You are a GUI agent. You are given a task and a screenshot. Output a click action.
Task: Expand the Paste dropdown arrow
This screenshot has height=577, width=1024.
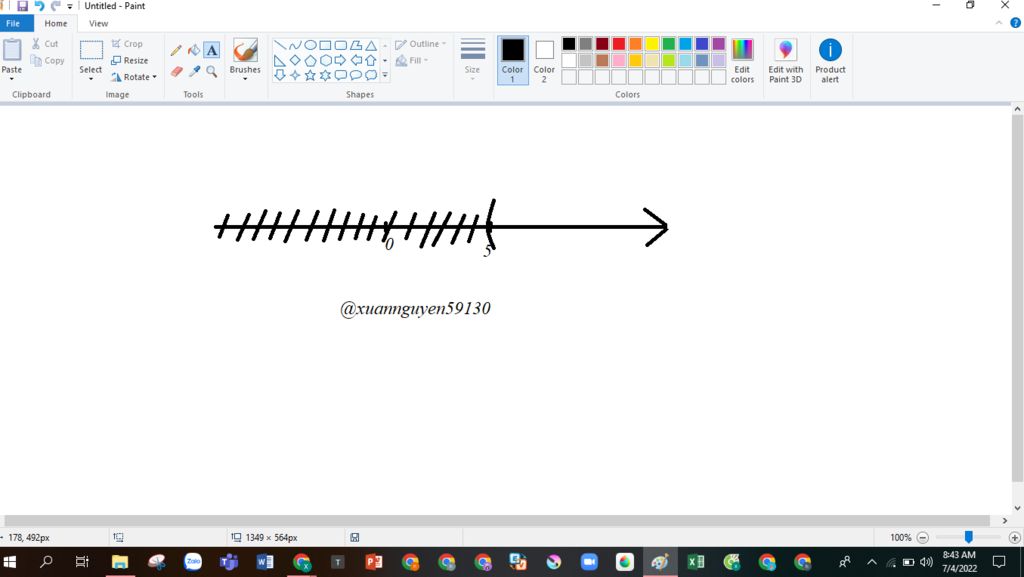(x=12, y=79)
